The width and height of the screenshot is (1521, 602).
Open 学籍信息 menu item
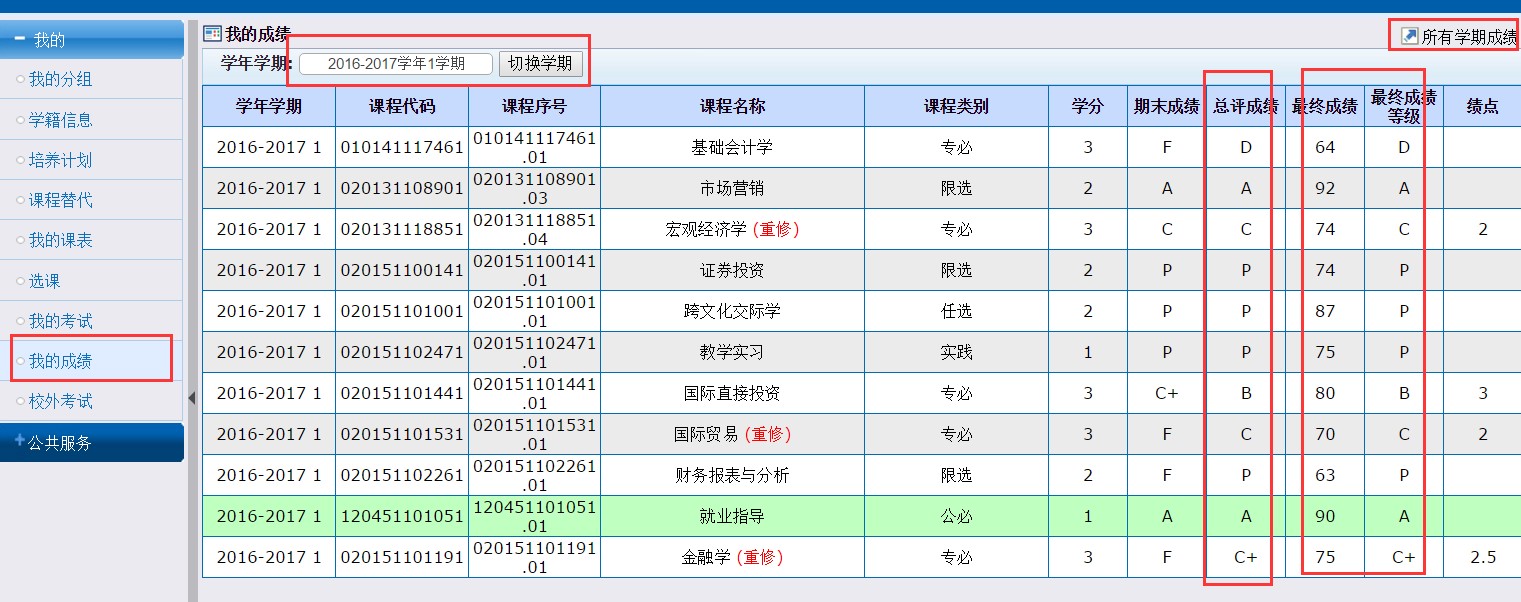60,120
